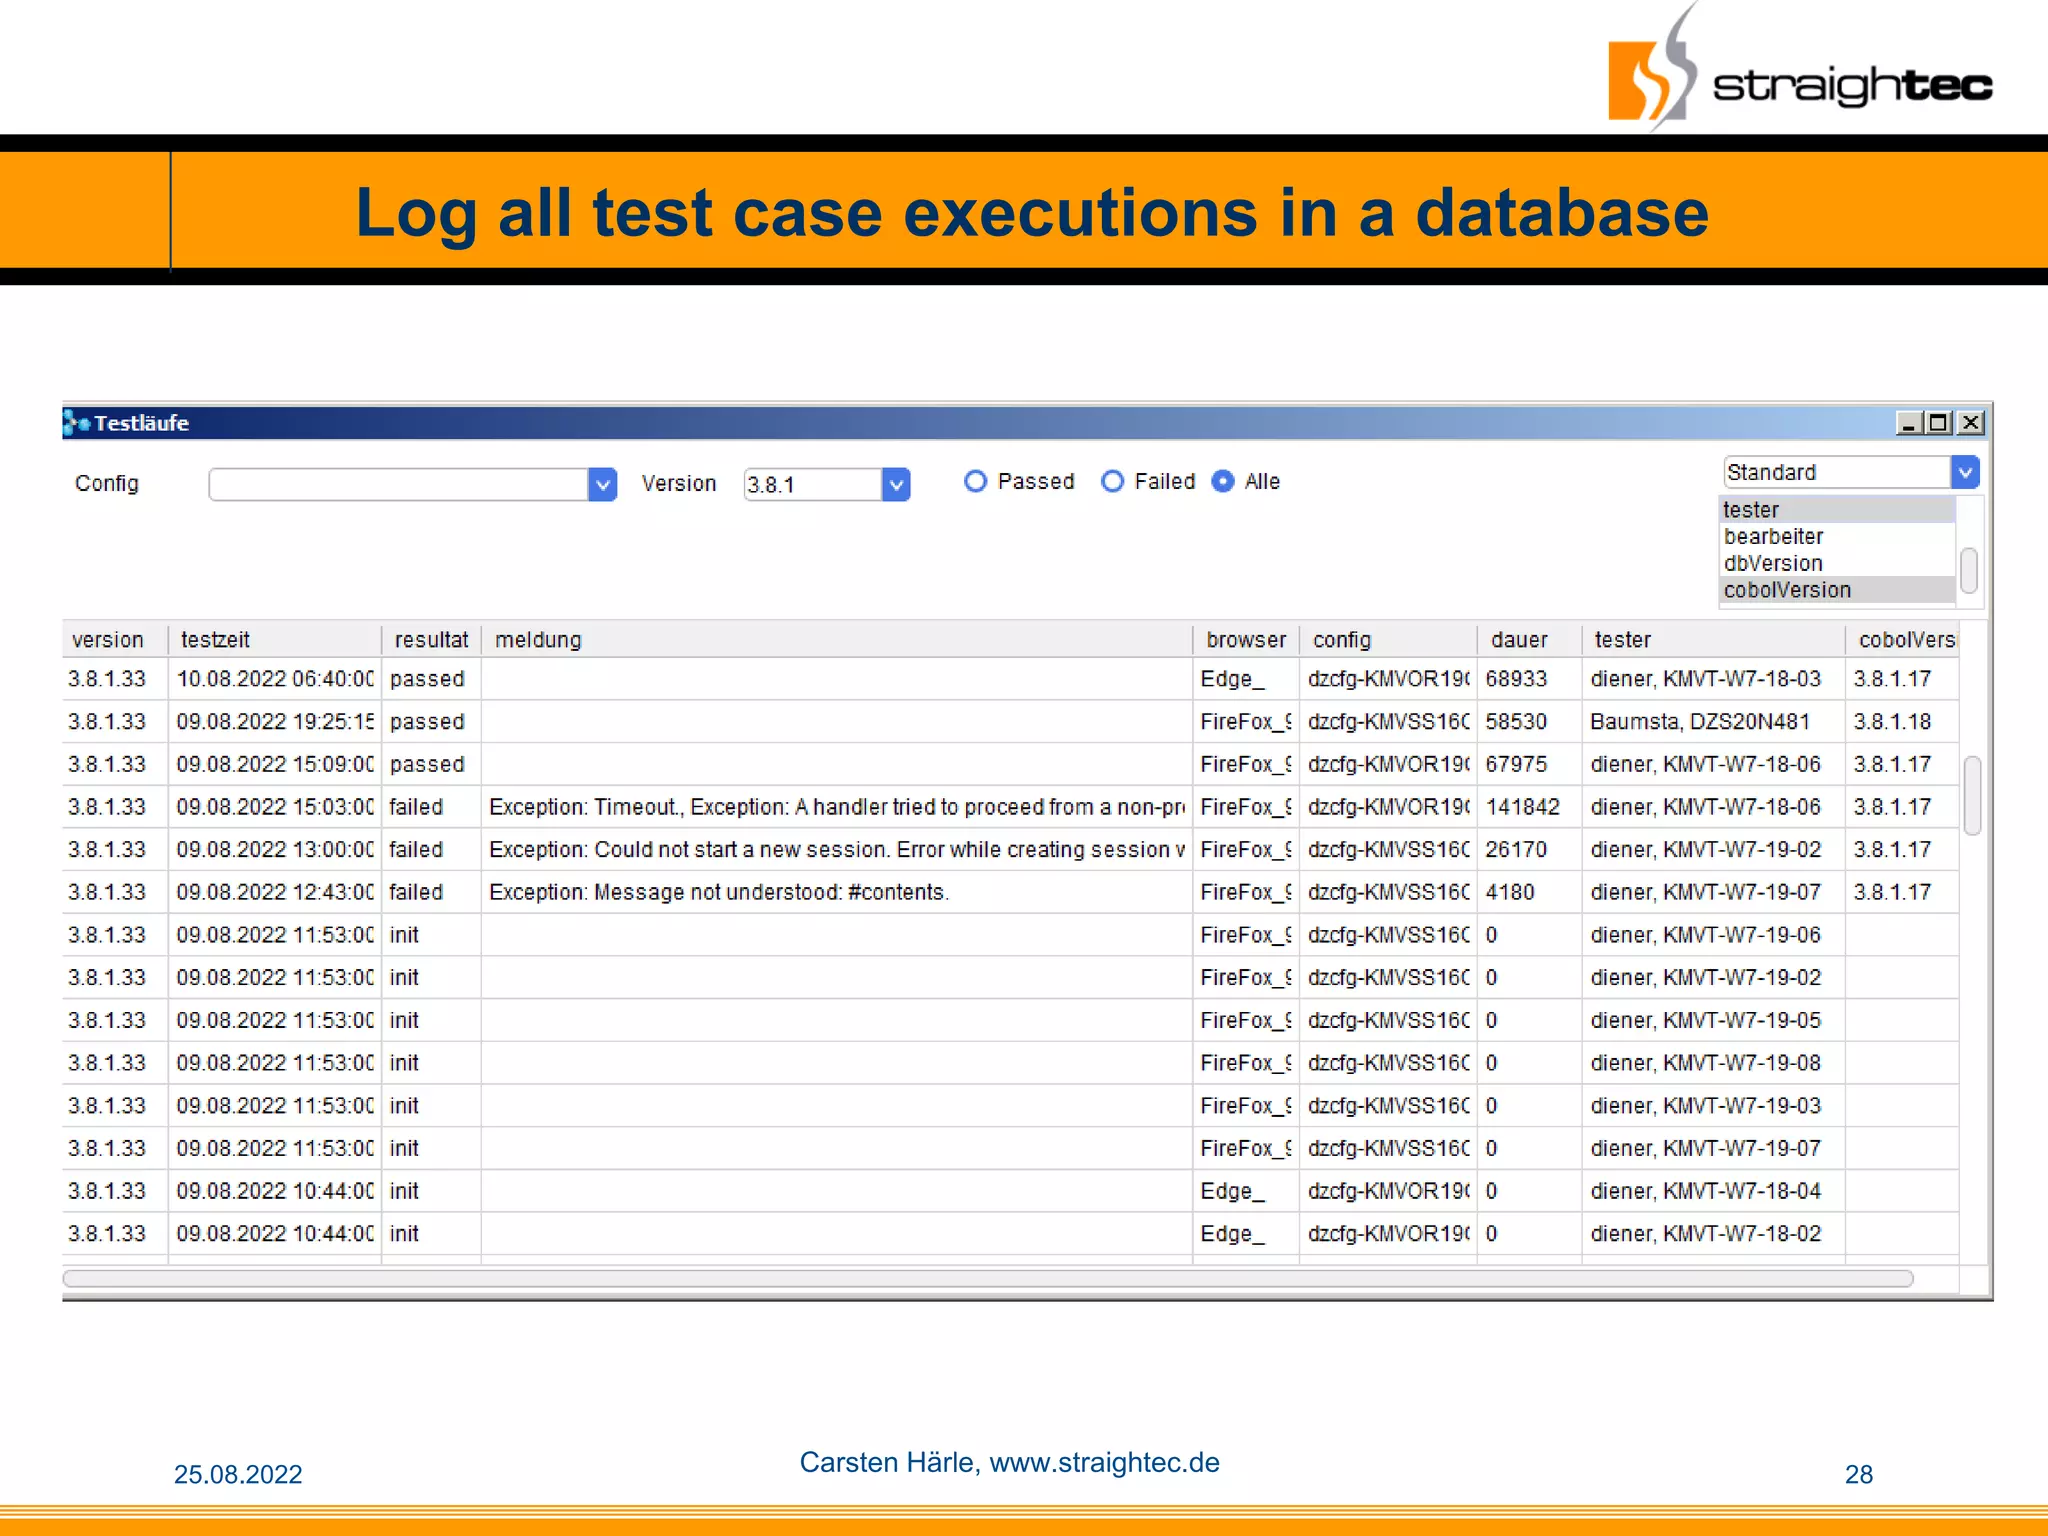This screenshot has height=1536, width=2048.
Task: Sort by the dauer column header
Action: coord(1530,639)
